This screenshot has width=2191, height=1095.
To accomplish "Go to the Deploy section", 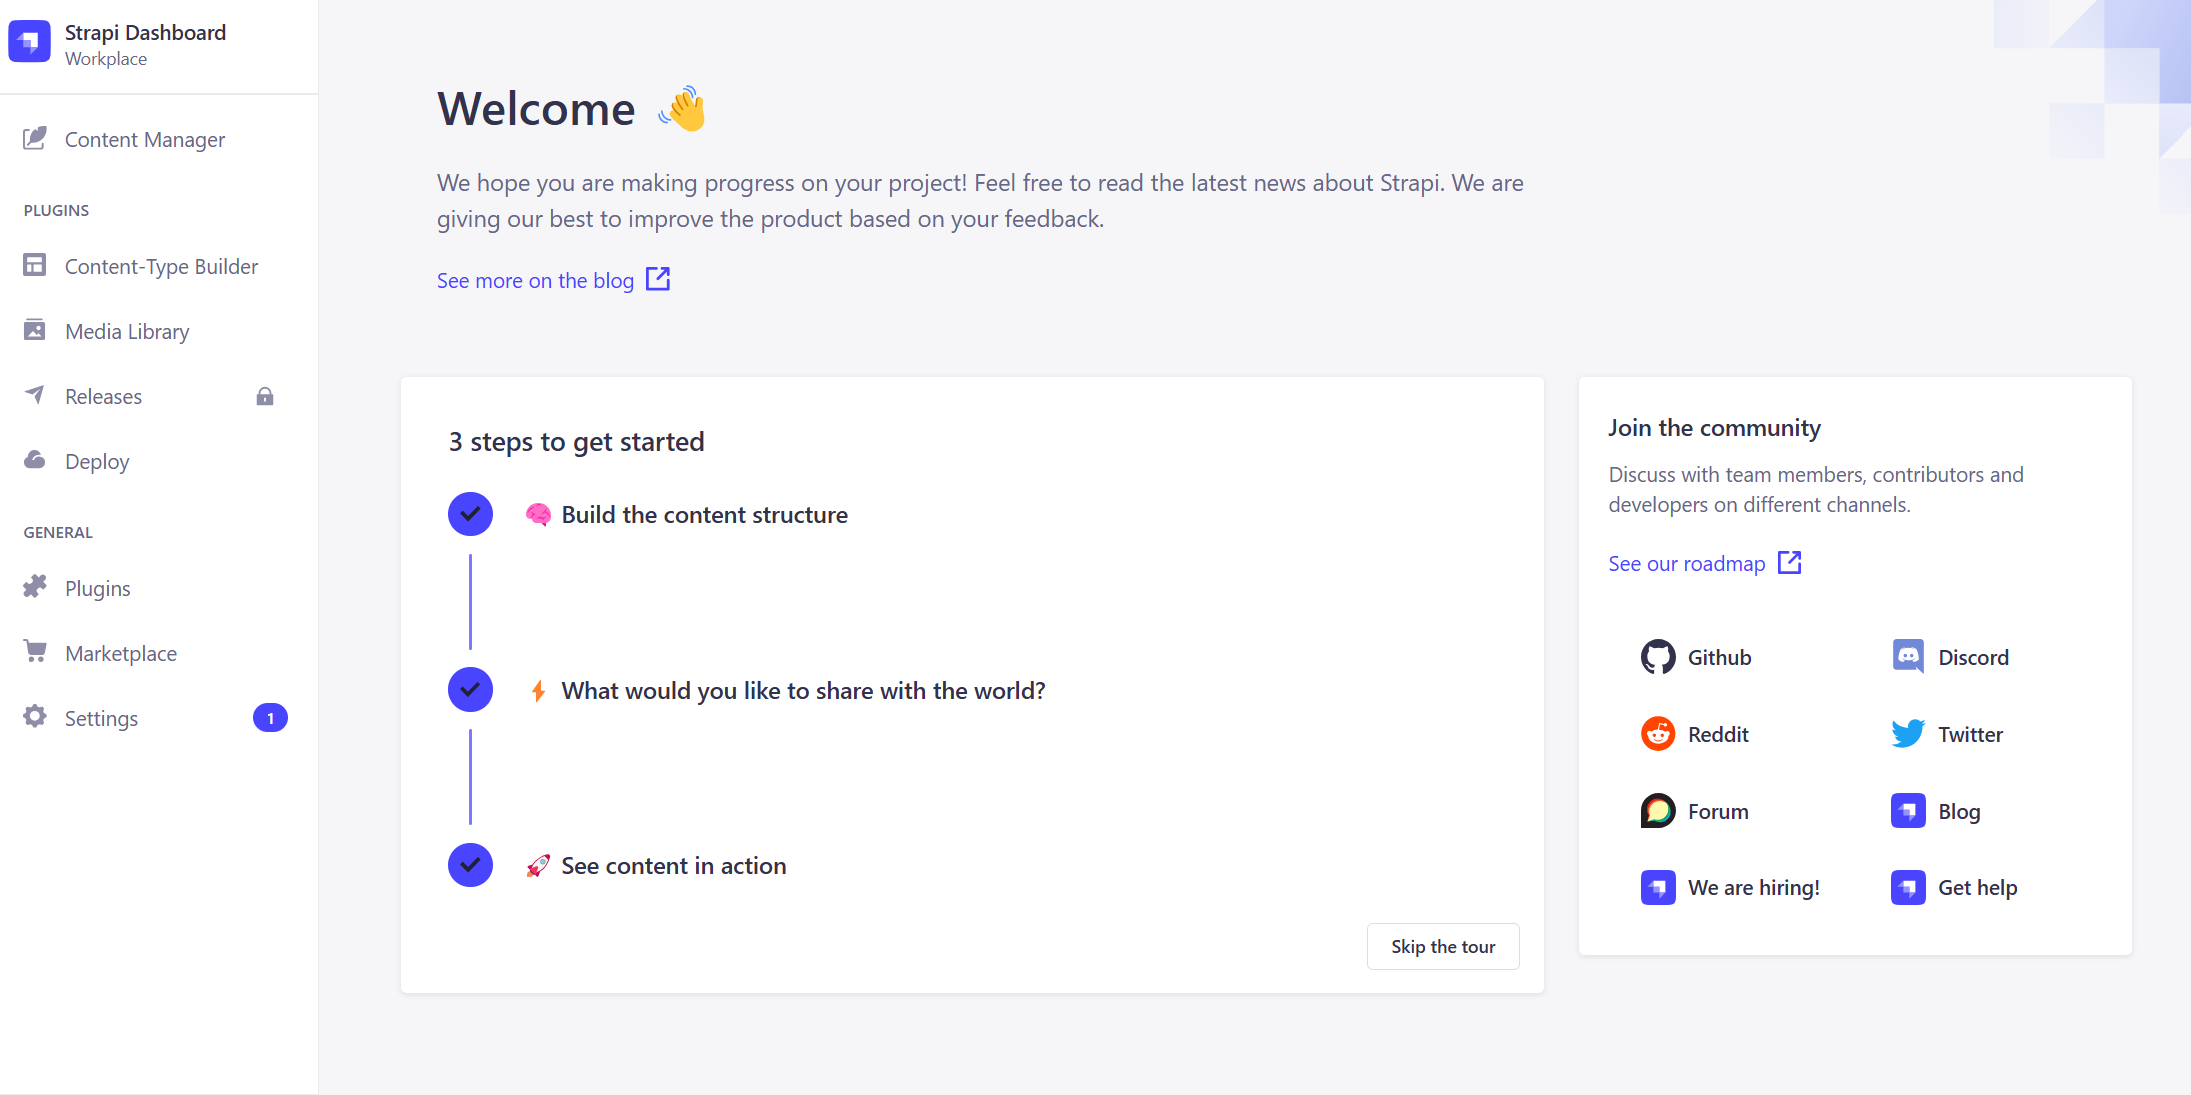I will click(97, 461).
